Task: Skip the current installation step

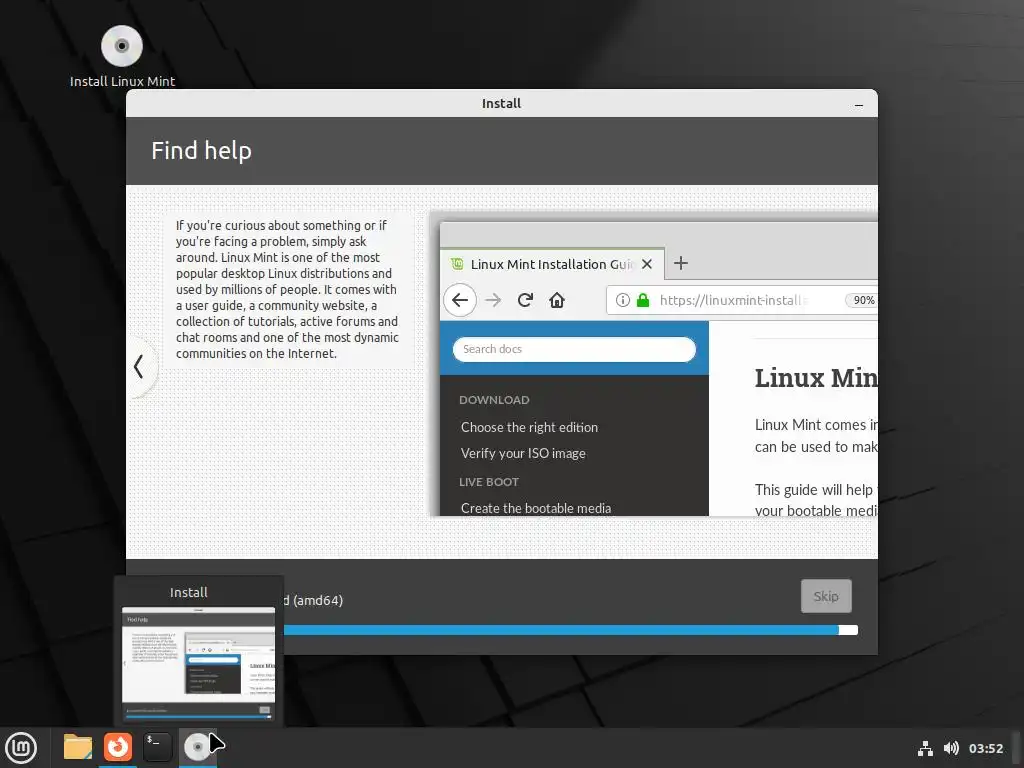Action: (x=826, y=596)
